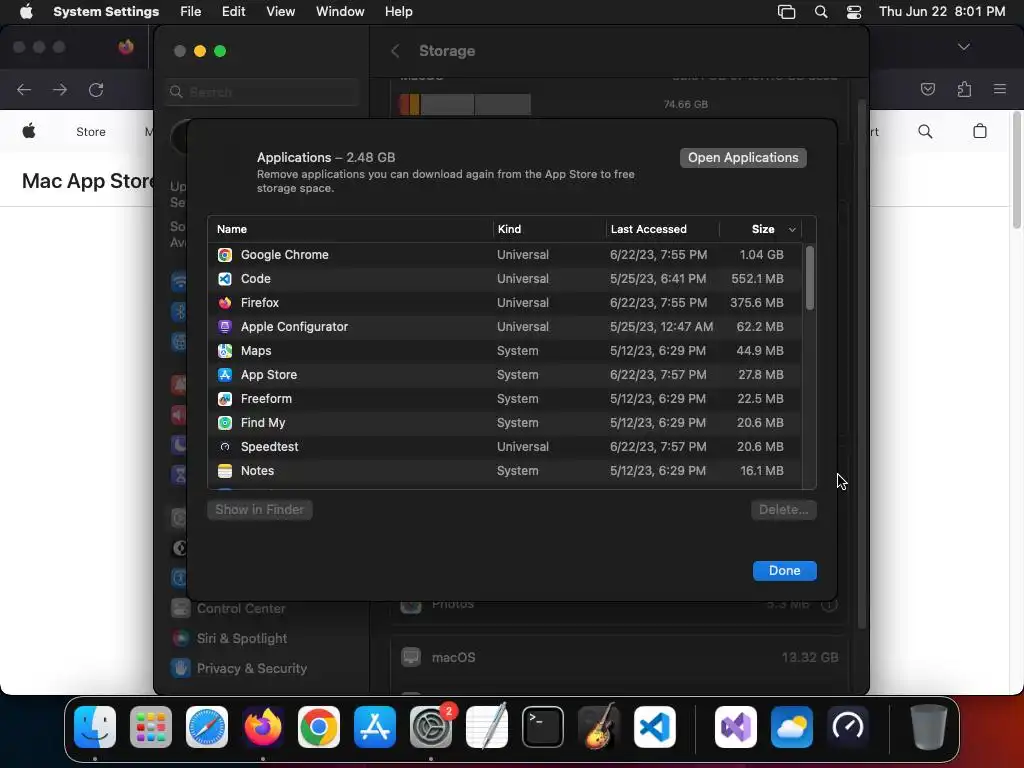The height and width of the screenshot is (768, 1024).
Task: Open Speedtest app from the Dock
Action: (848, 727)
